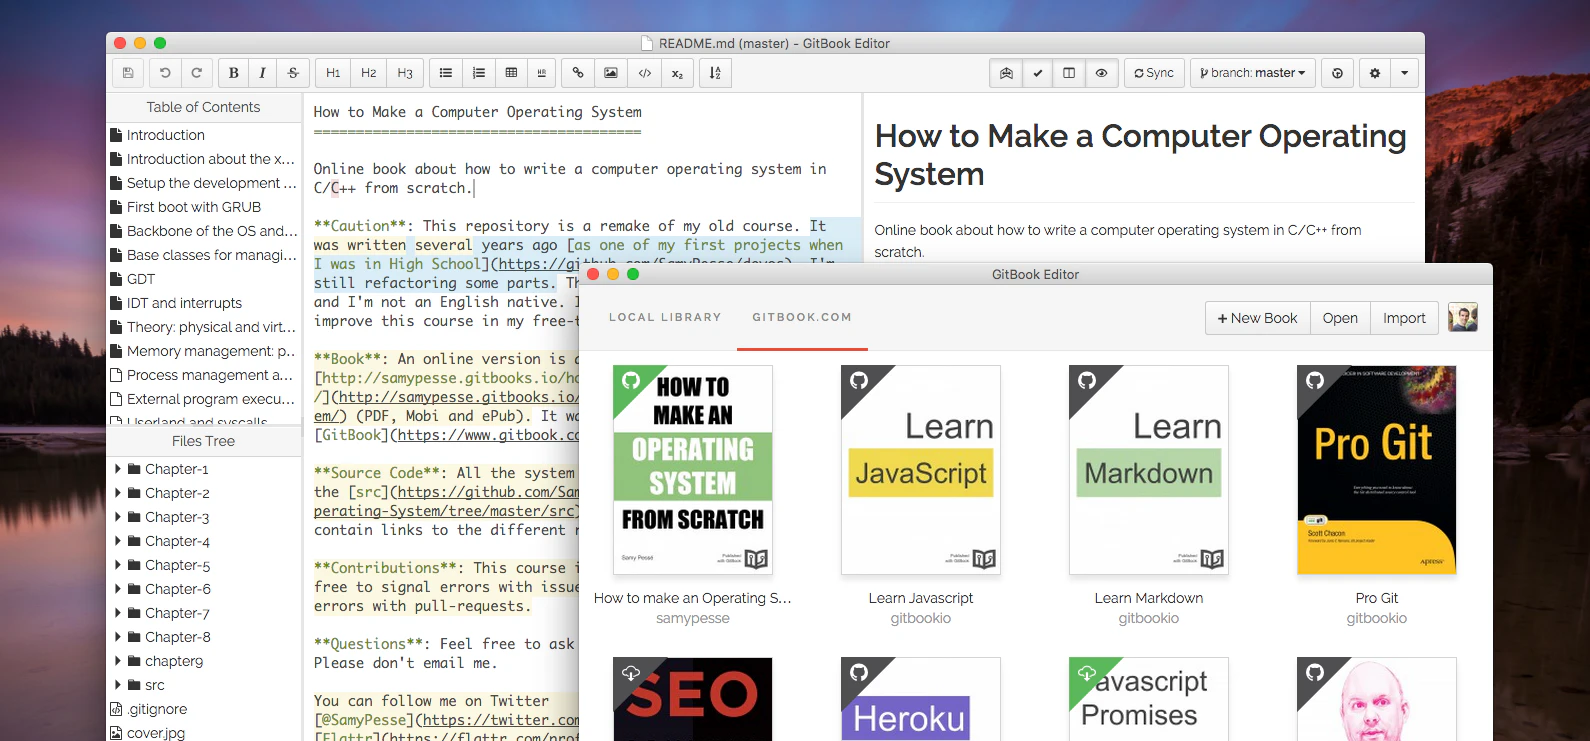Toggle bold formatting
Viewport: 1590px width, 741px height.
point(233,73)
